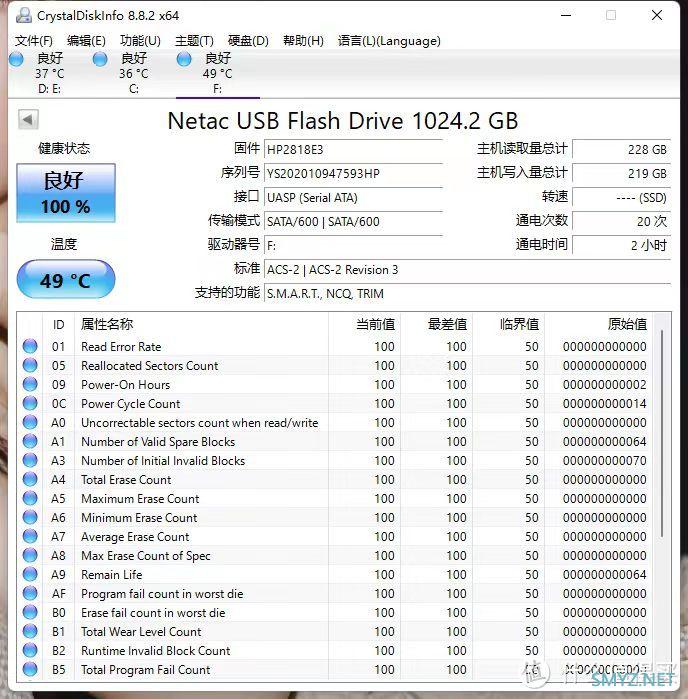Open the 文件(F) menu
Image resolution: width=688 pixels, height=699 pixels.
34,41
